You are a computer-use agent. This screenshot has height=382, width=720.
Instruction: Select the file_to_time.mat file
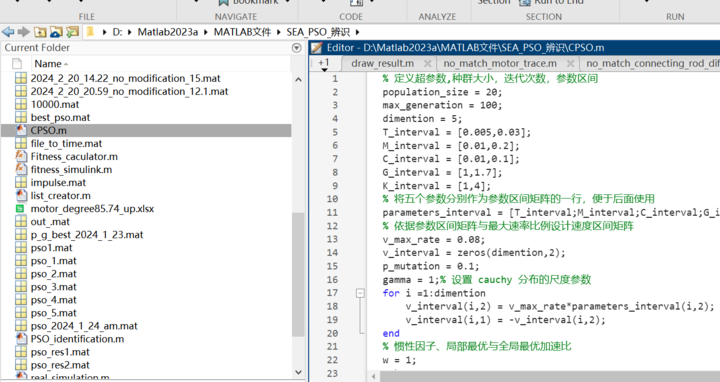(x=66, y=144)
